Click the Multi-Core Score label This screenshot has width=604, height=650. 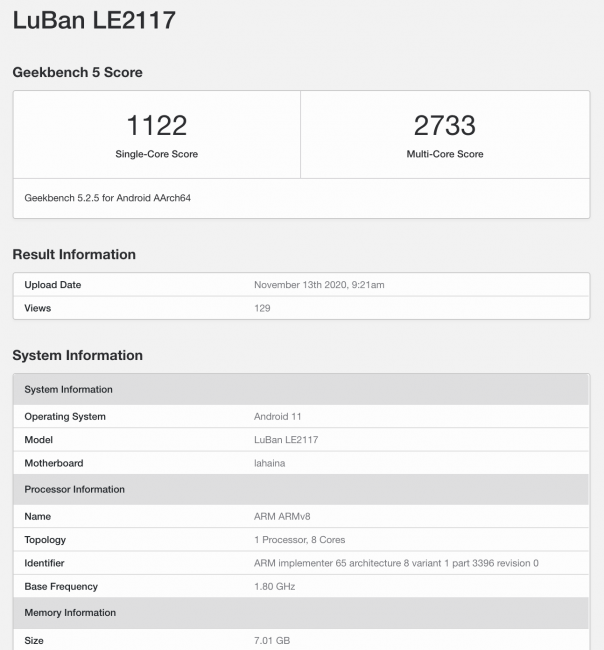click(445, 154)
